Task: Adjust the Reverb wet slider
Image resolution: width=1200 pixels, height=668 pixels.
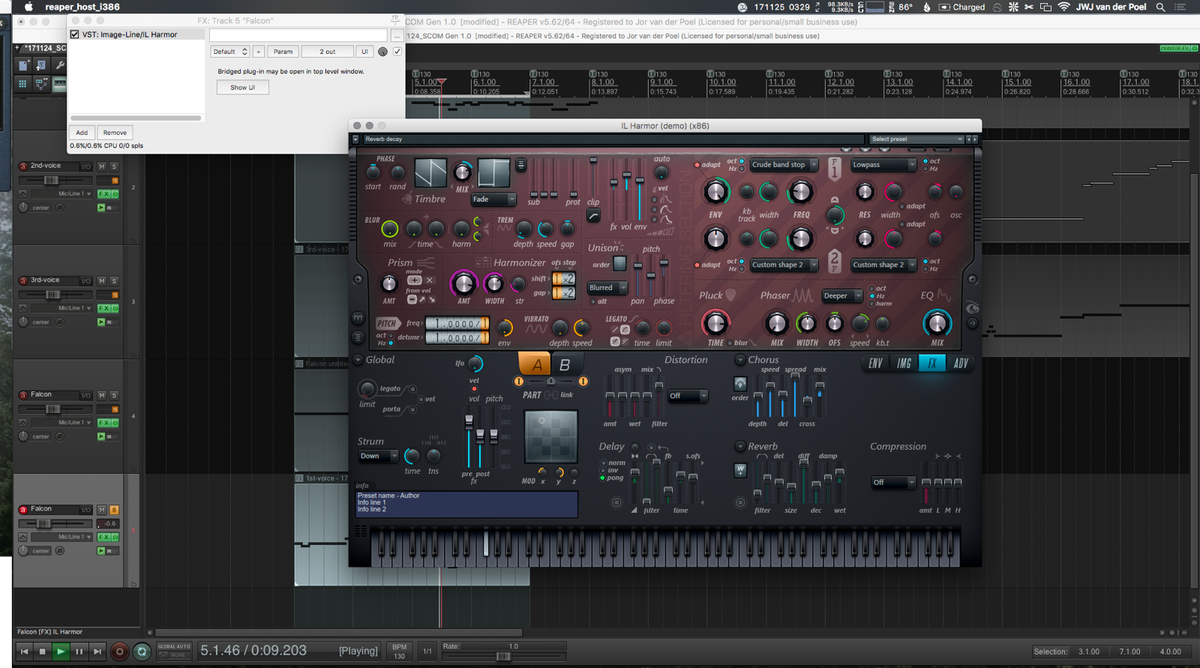Action: (840, 483)
